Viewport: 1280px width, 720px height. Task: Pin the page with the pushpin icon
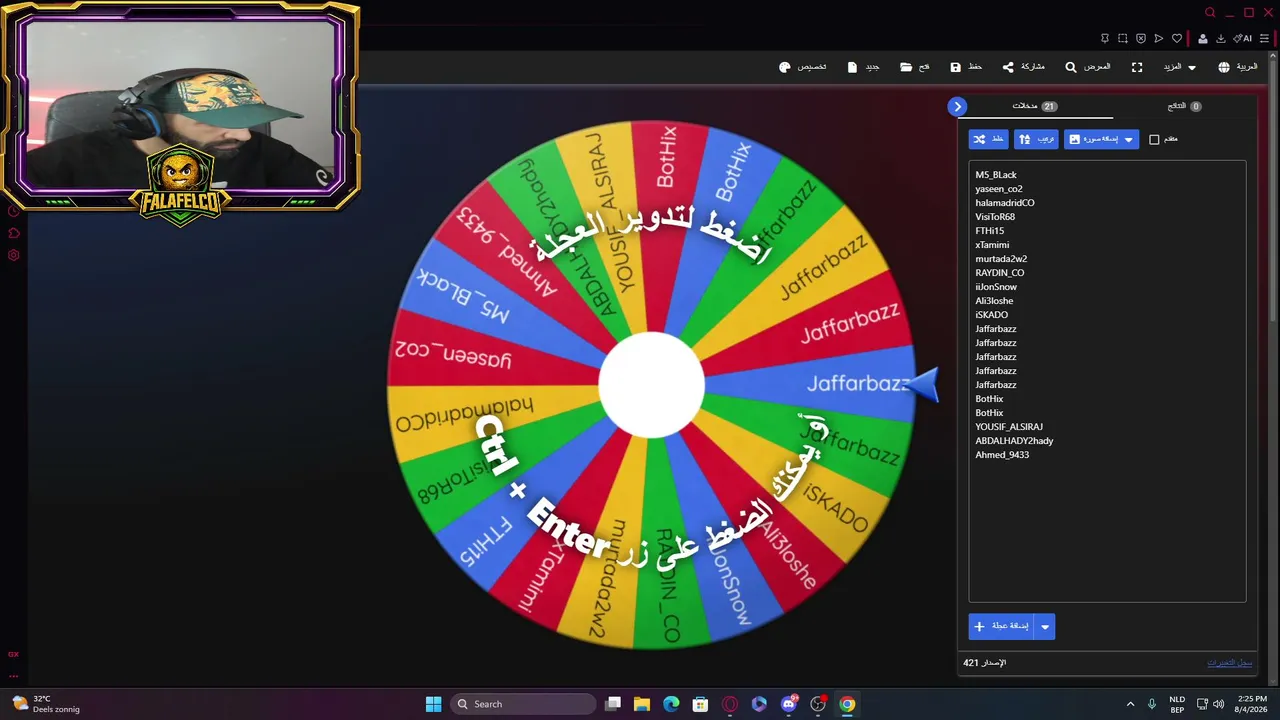(1105, 39)
